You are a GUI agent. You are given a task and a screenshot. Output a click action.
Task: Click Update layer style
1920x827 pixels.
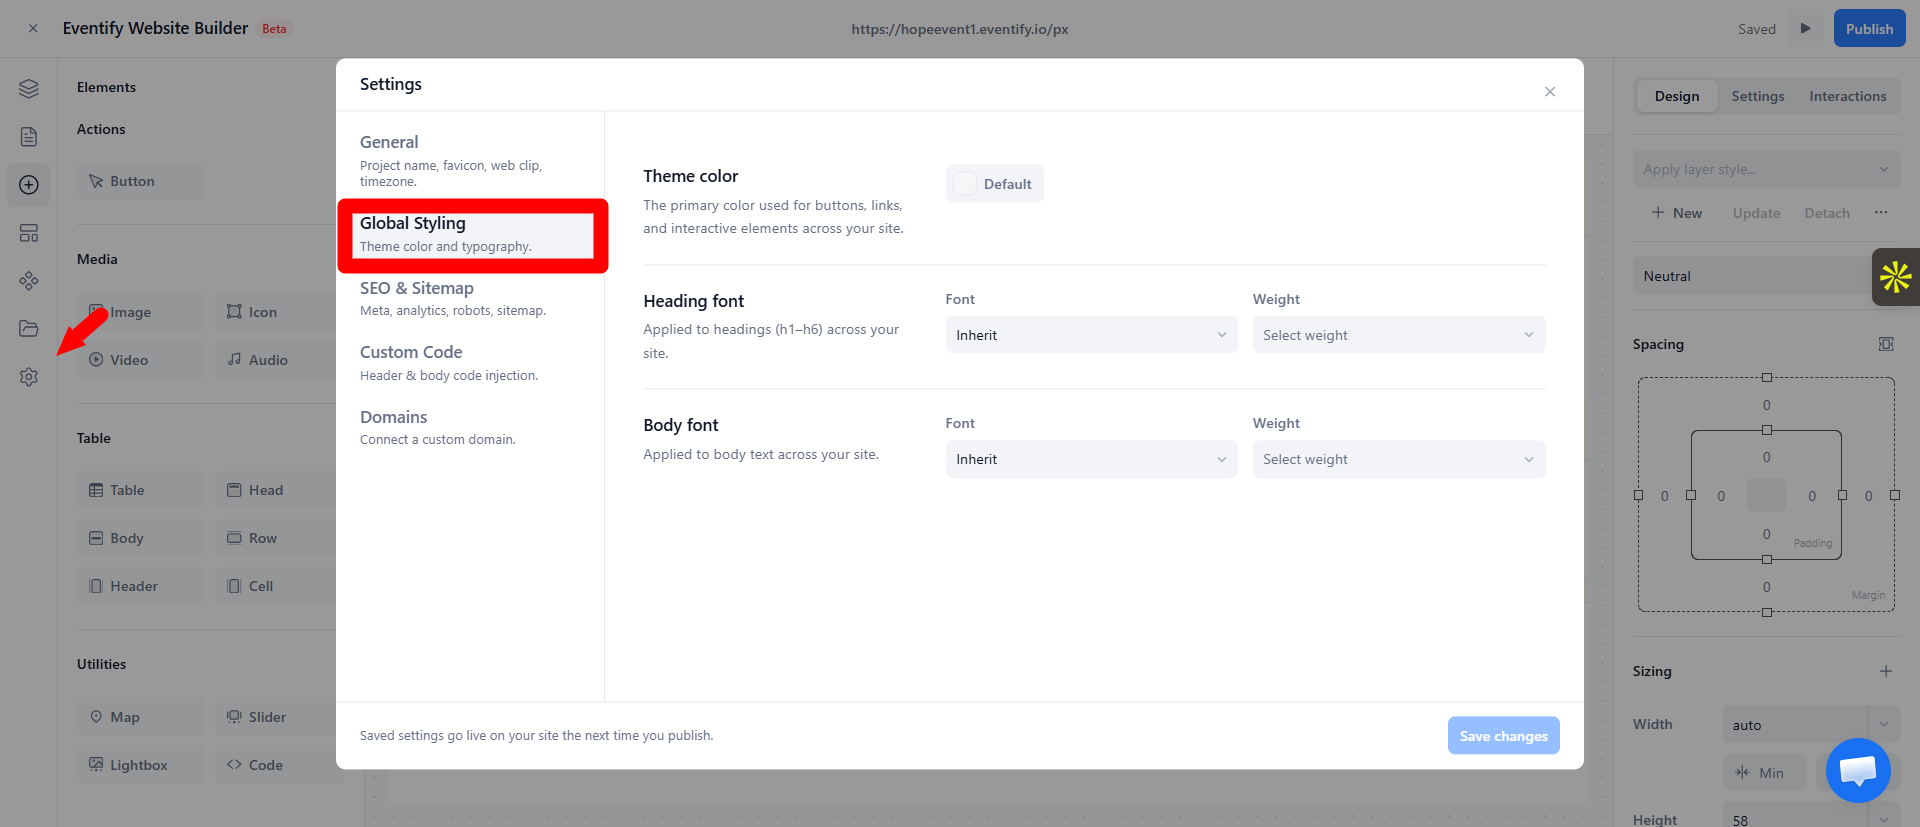1756,213
